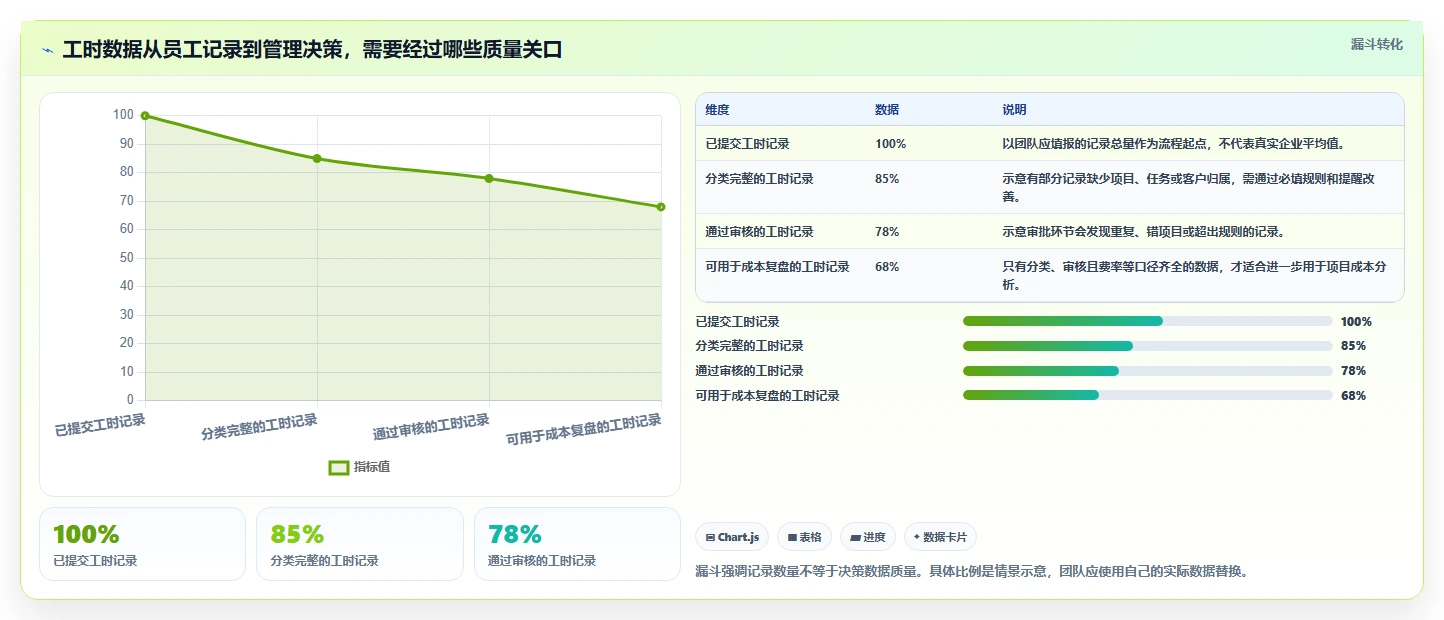Select the chart data point at 85

coord(317,159)
